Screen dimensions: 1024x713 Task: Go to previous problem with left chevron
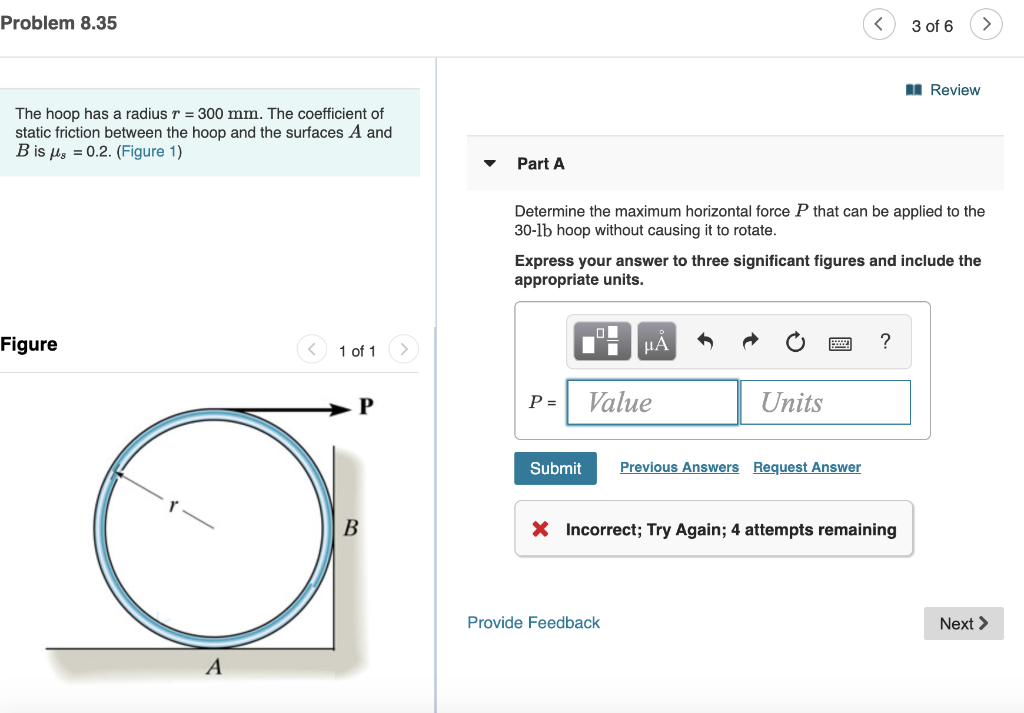tap(879, 24)
